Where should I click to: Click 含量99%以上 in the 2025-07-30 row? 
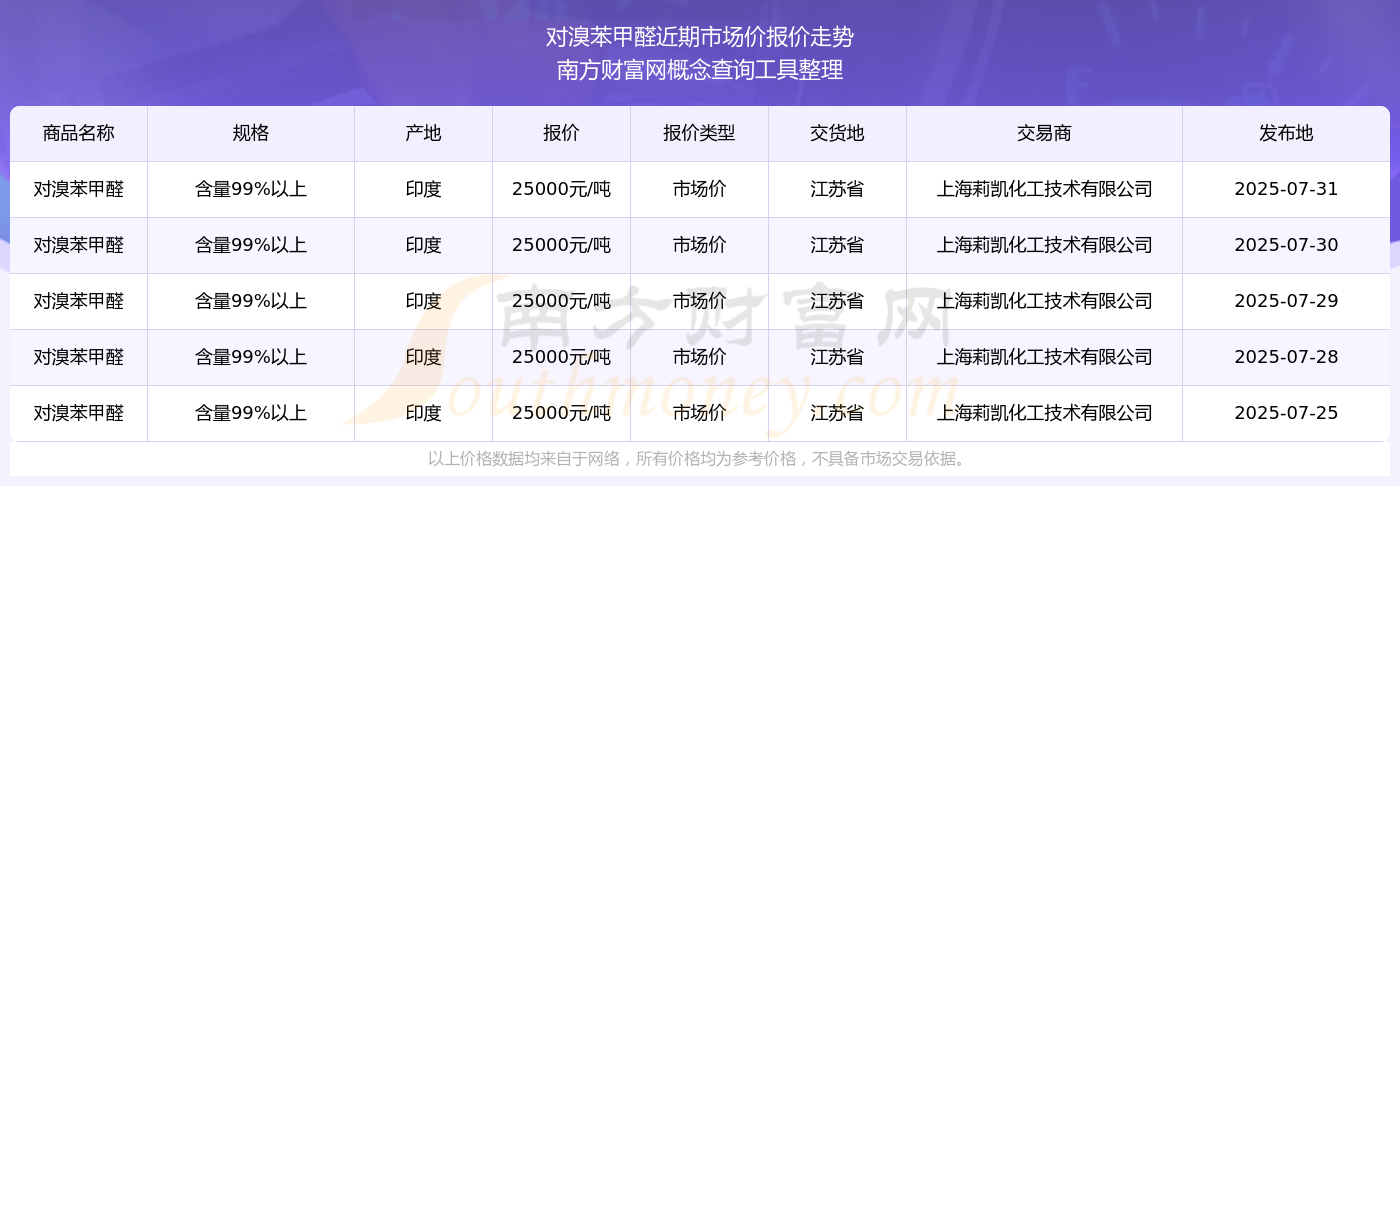click(x=251, y=245)
